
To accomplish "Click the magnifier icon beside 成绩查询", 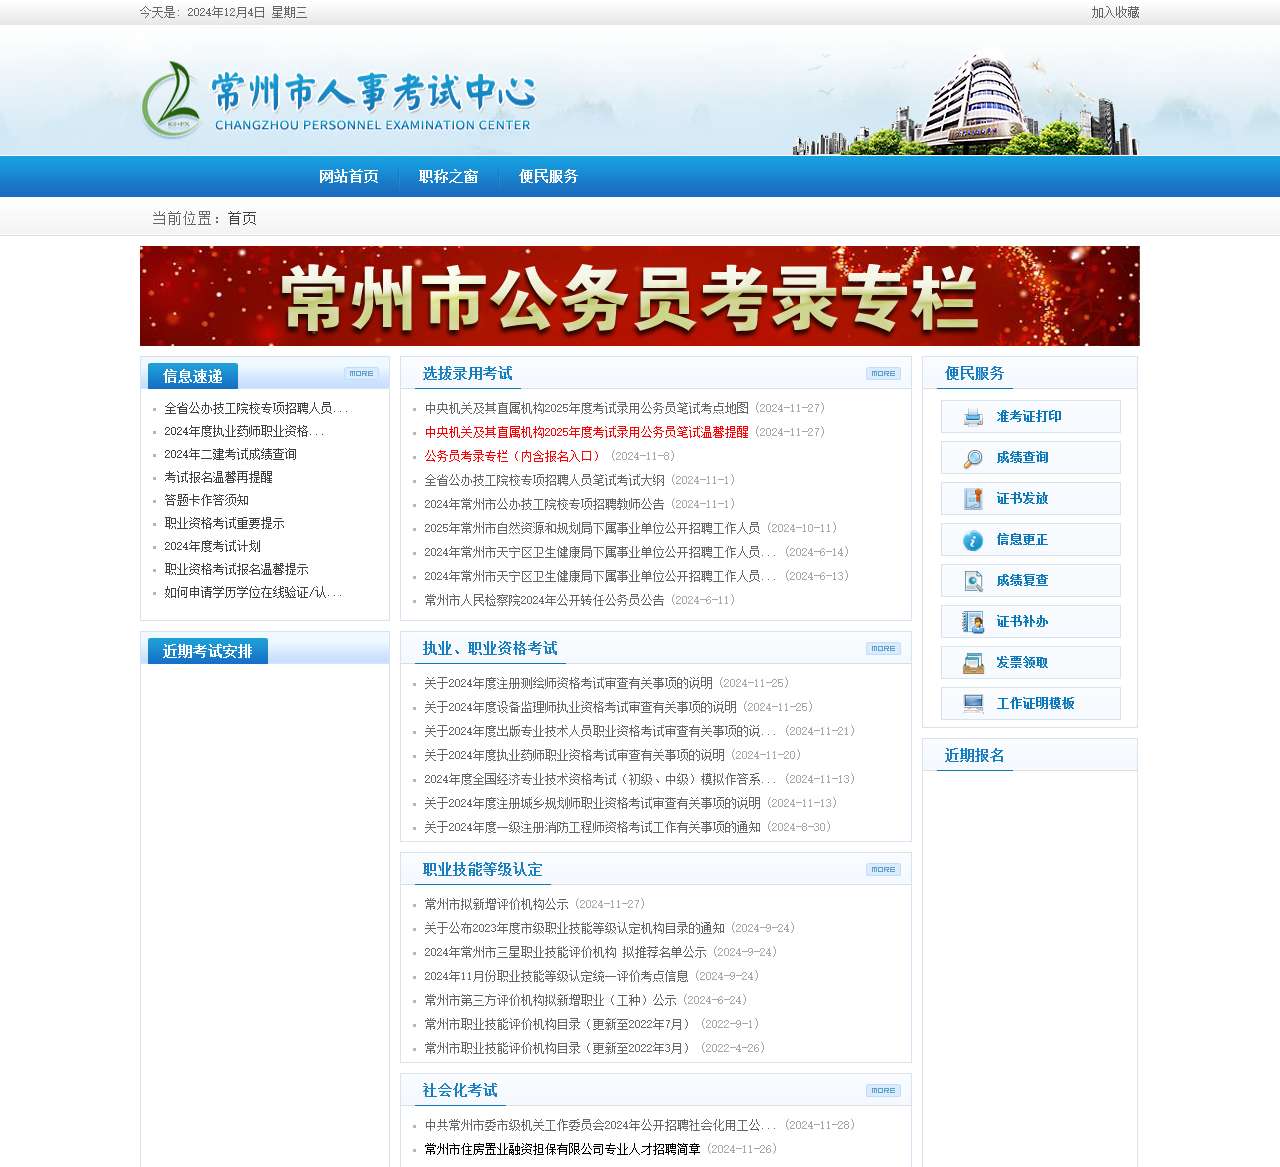I will click(x=973, y=458).
